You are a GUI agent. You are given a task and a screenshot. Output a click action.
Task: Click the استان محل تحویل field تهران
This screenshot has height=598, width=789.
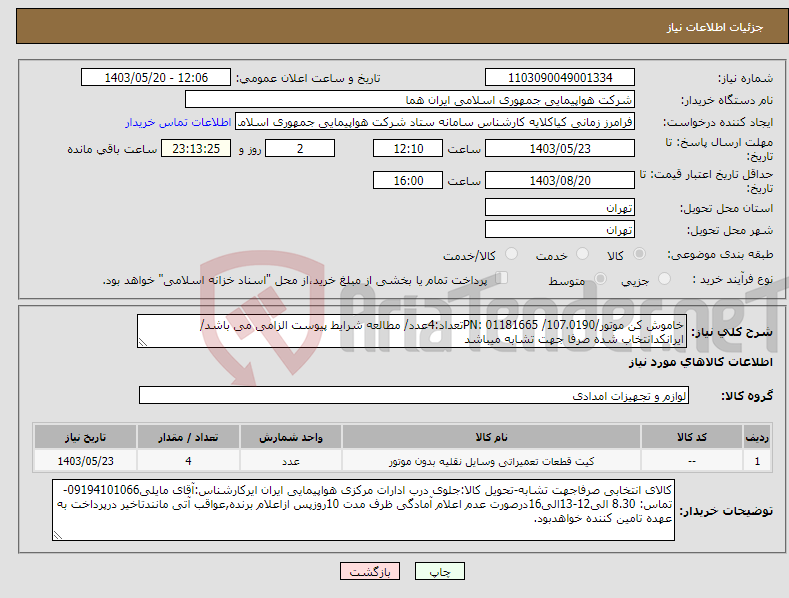point(560,207)
